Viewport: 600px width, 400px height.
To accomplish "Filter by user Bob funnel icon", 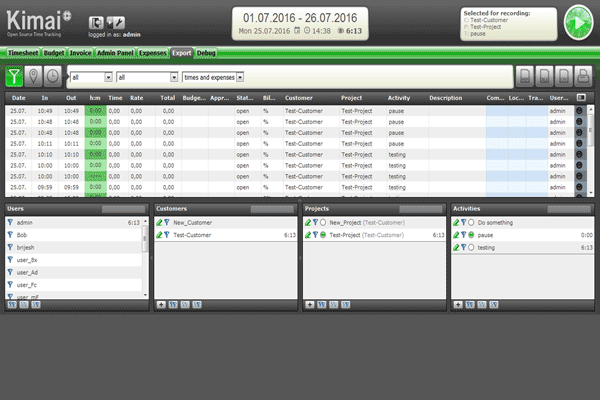I will (11, 235).
